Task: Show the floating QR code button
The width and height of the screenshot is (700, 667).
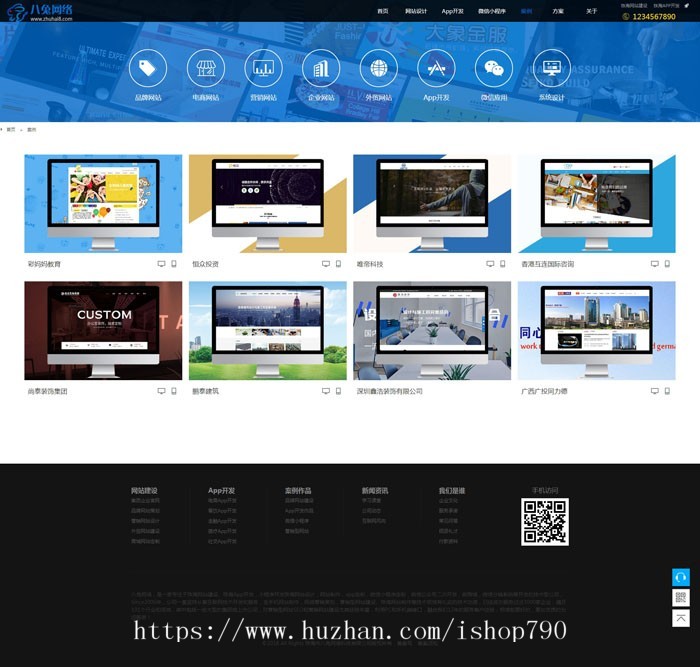Action: 681,598
